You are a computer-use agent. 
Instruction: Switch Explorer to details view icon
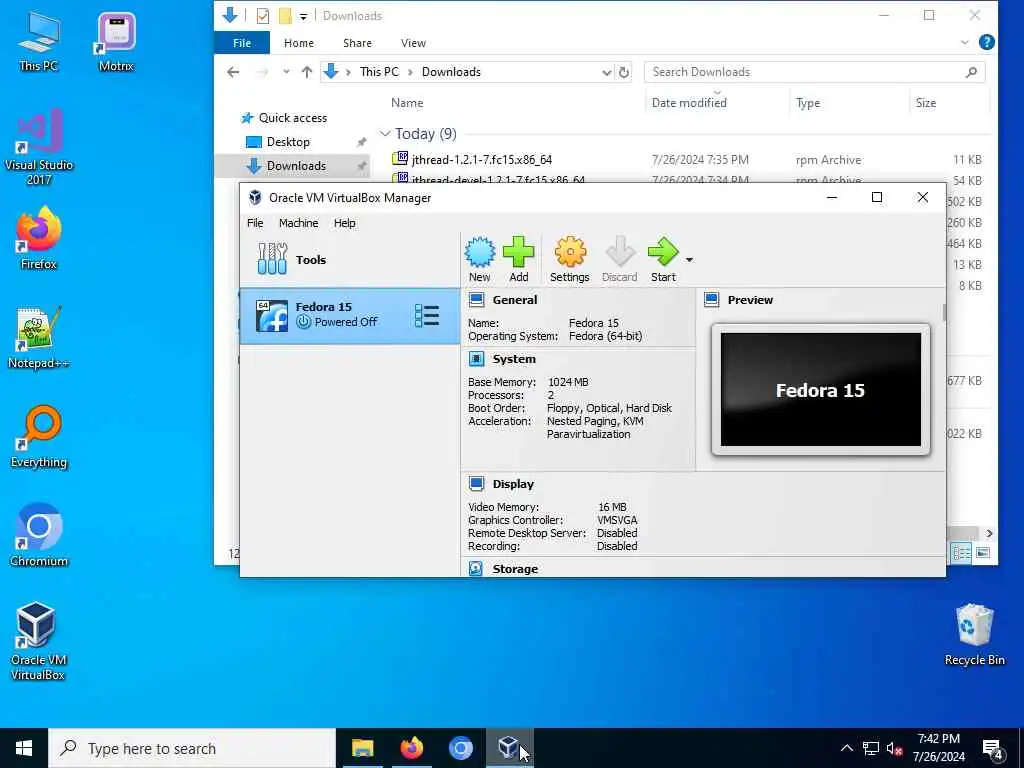(961, 553)
